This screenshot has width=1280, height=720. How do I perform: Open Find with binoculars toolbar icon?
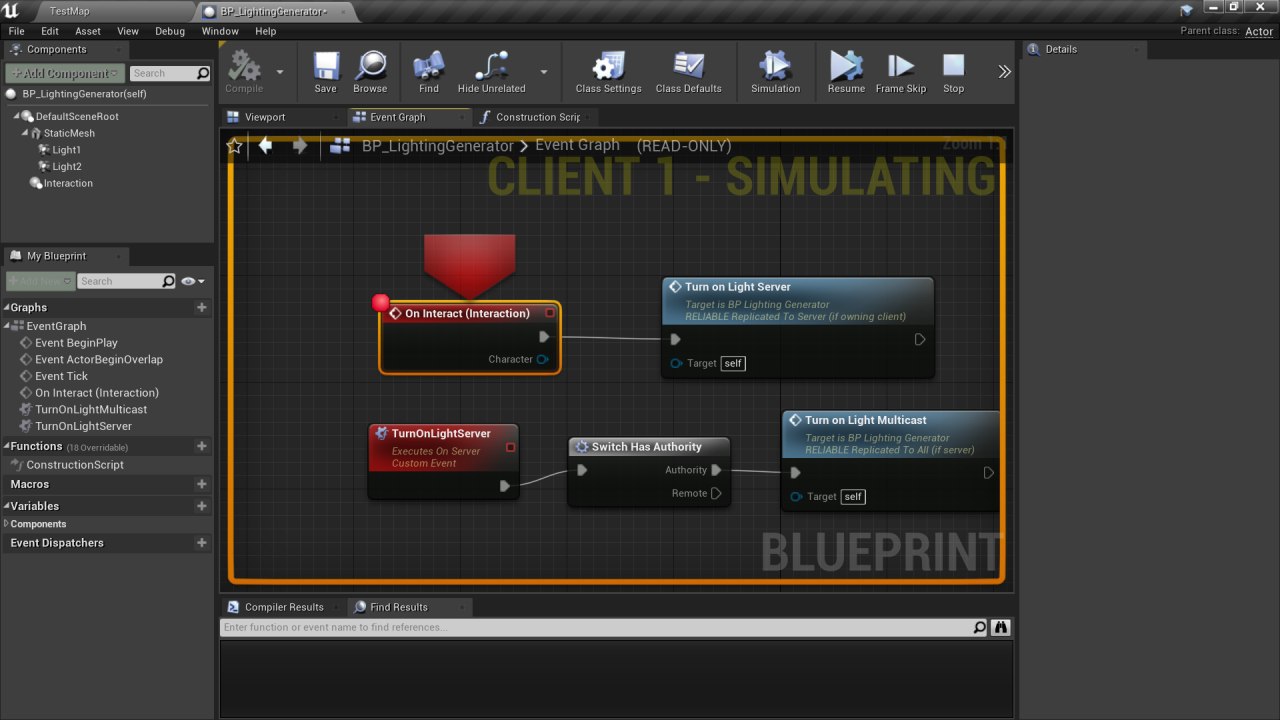tap(429, 73)
